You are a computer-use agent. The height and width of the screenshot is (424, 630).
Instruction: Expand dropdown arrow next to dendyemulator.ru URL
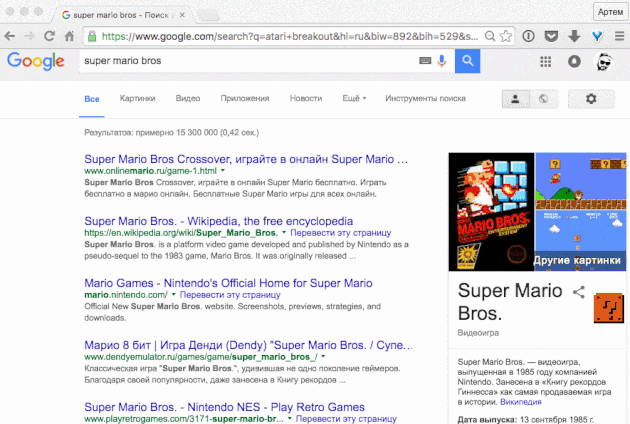pyautogui.click(x=323, y=356)
